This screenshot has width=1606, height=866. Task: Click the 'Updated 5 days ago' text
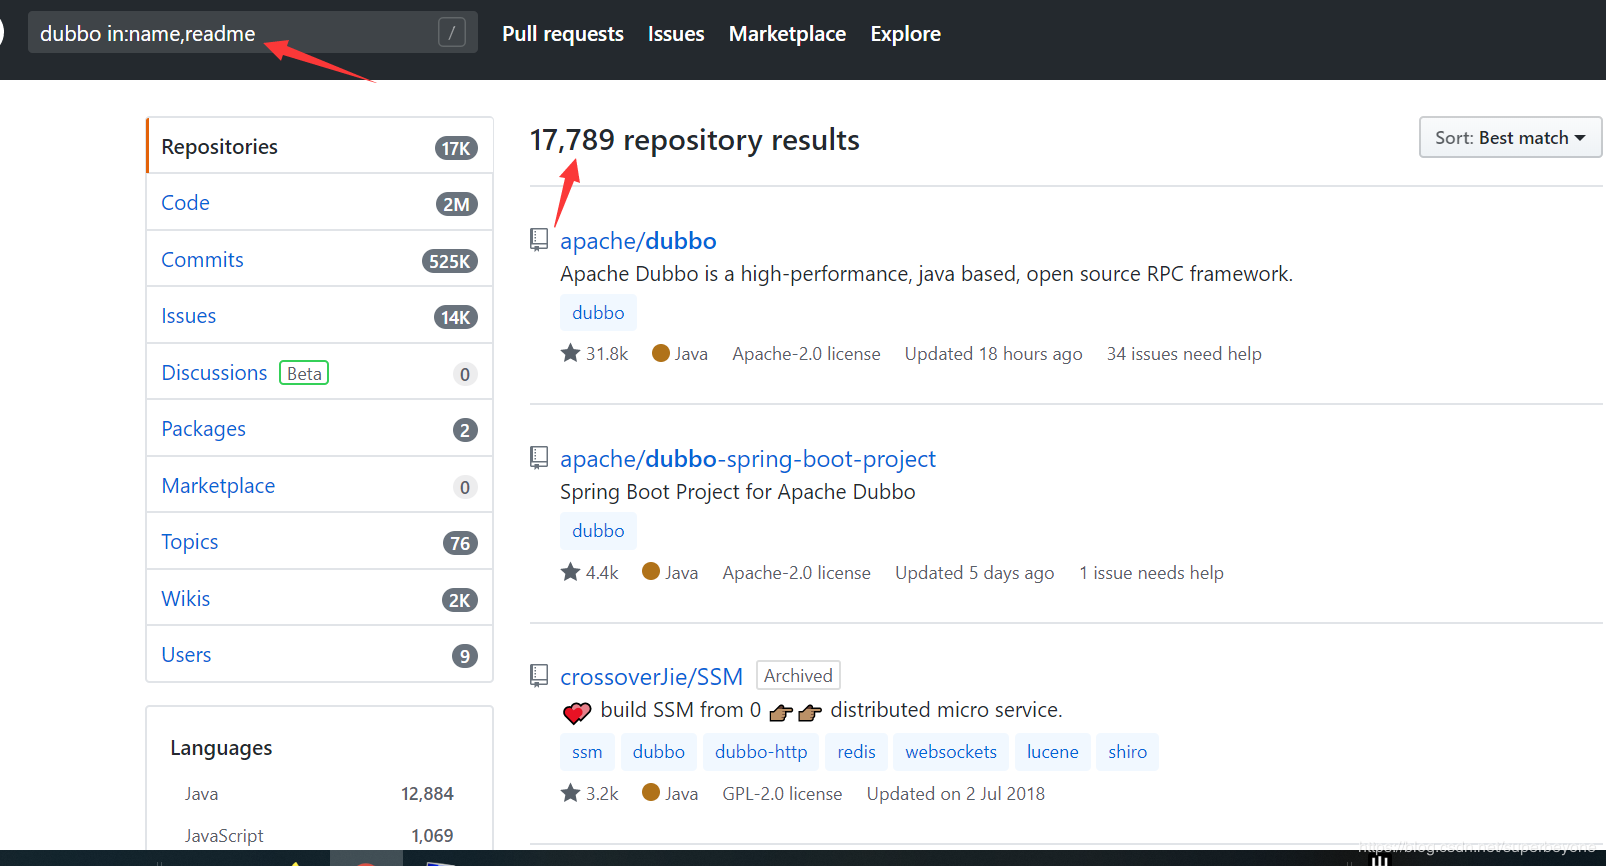tap(974, 573)
